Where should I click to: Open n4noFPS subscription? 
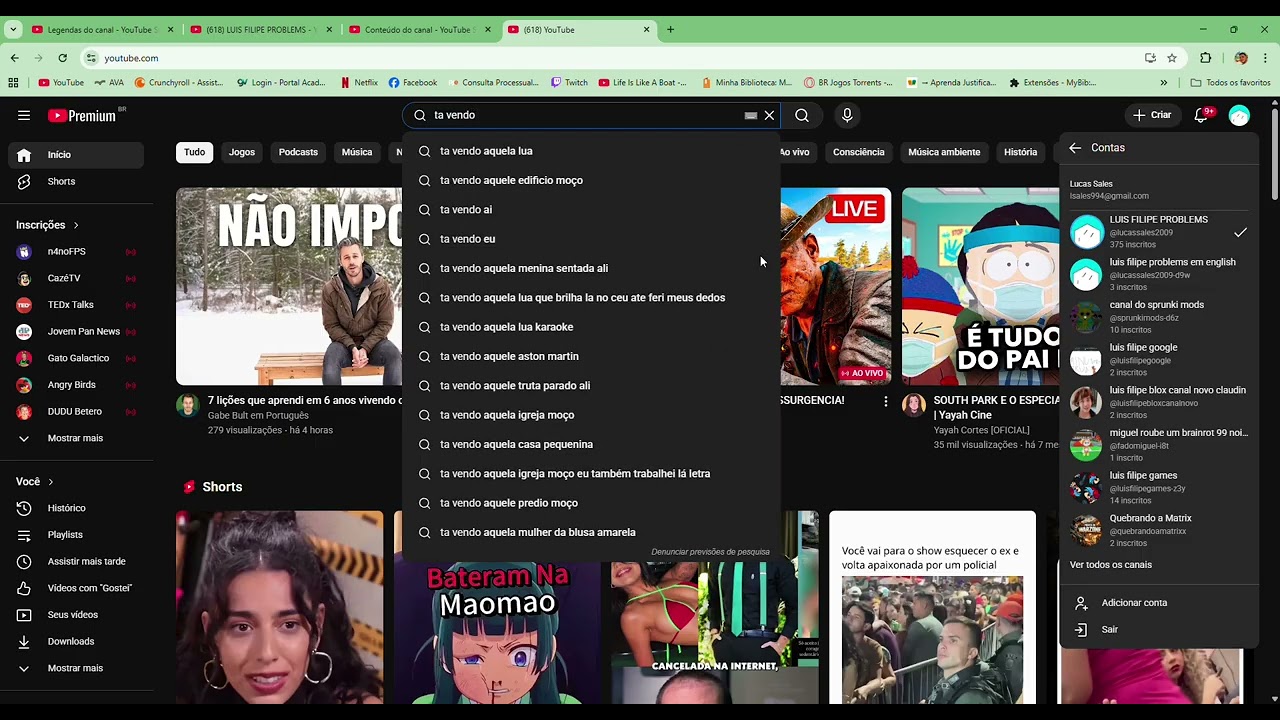pyautogui.click(x=76, y=251)
